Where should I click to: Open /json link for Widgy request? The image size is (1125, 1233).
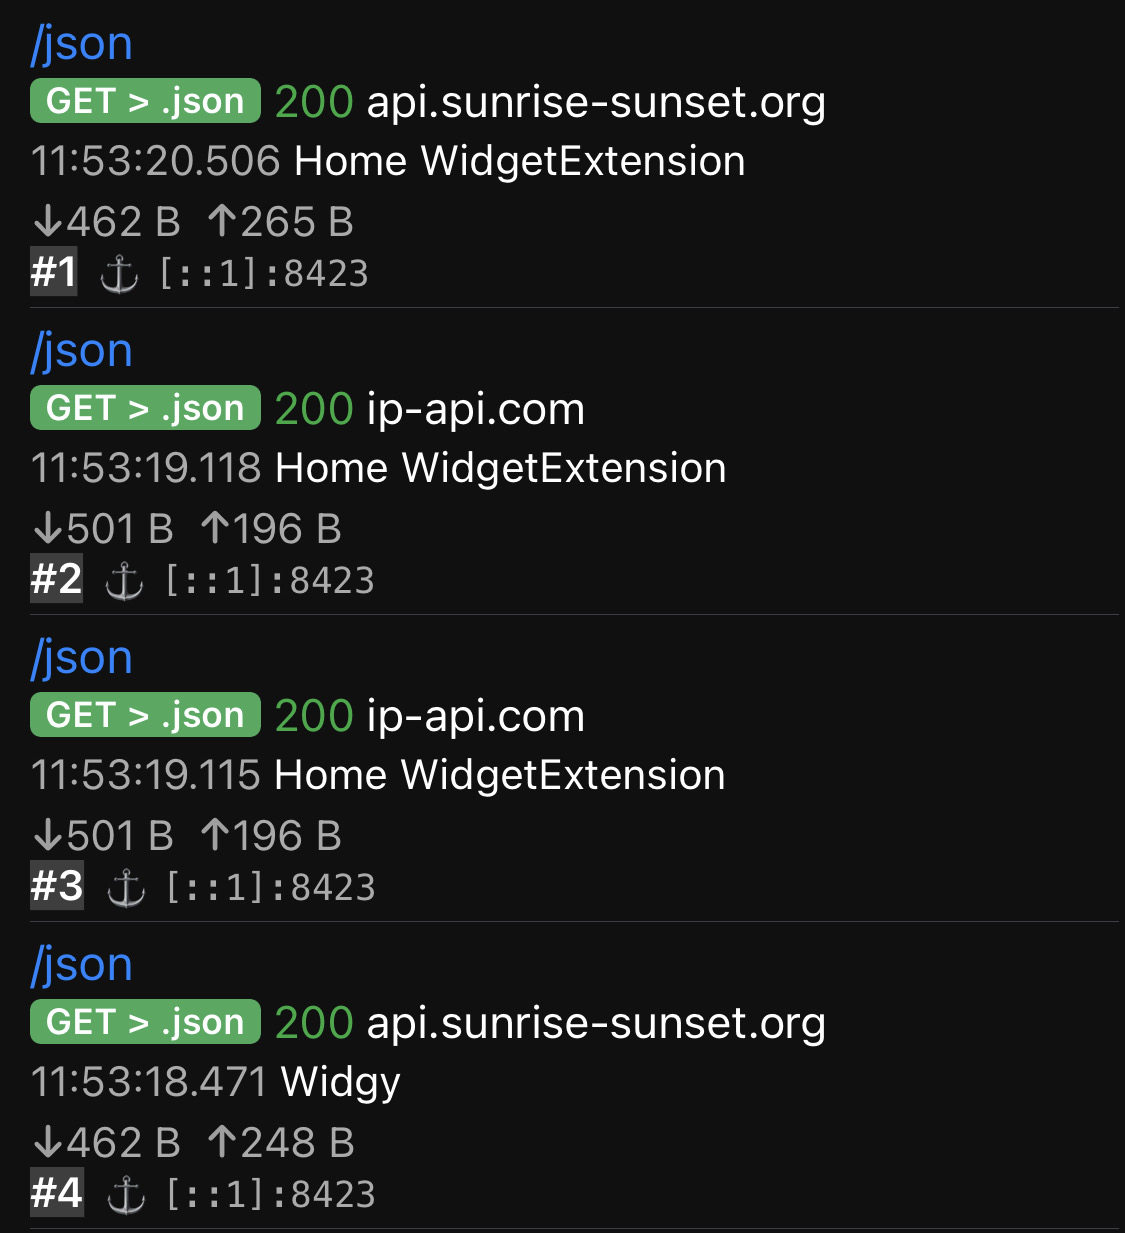[x=82, y=965]
